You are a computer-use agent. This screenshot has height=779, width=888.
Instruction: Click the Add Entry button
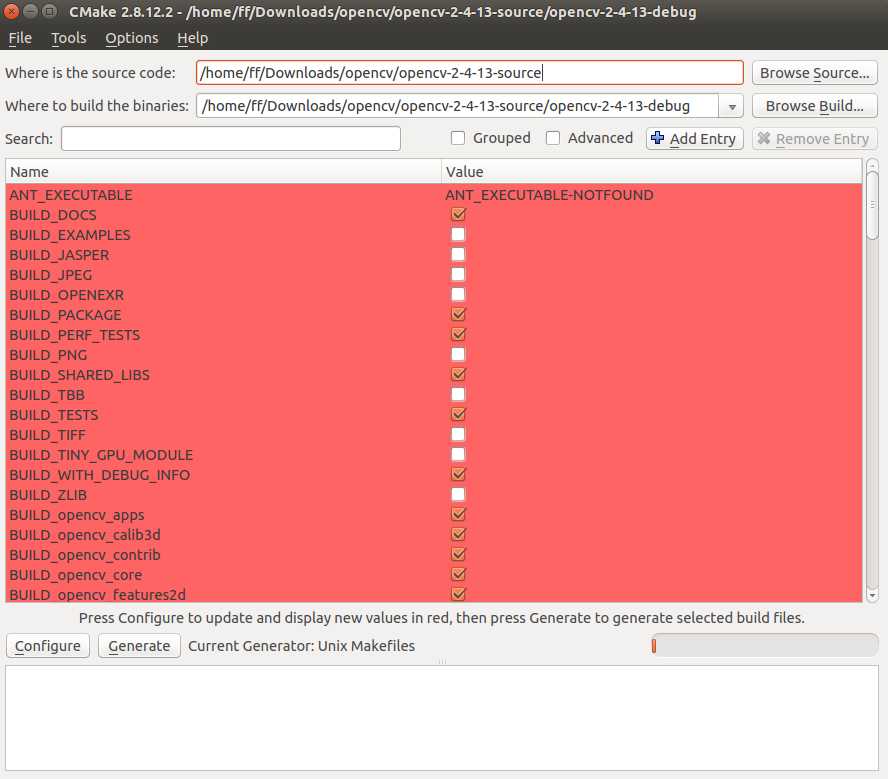[694, 139]
